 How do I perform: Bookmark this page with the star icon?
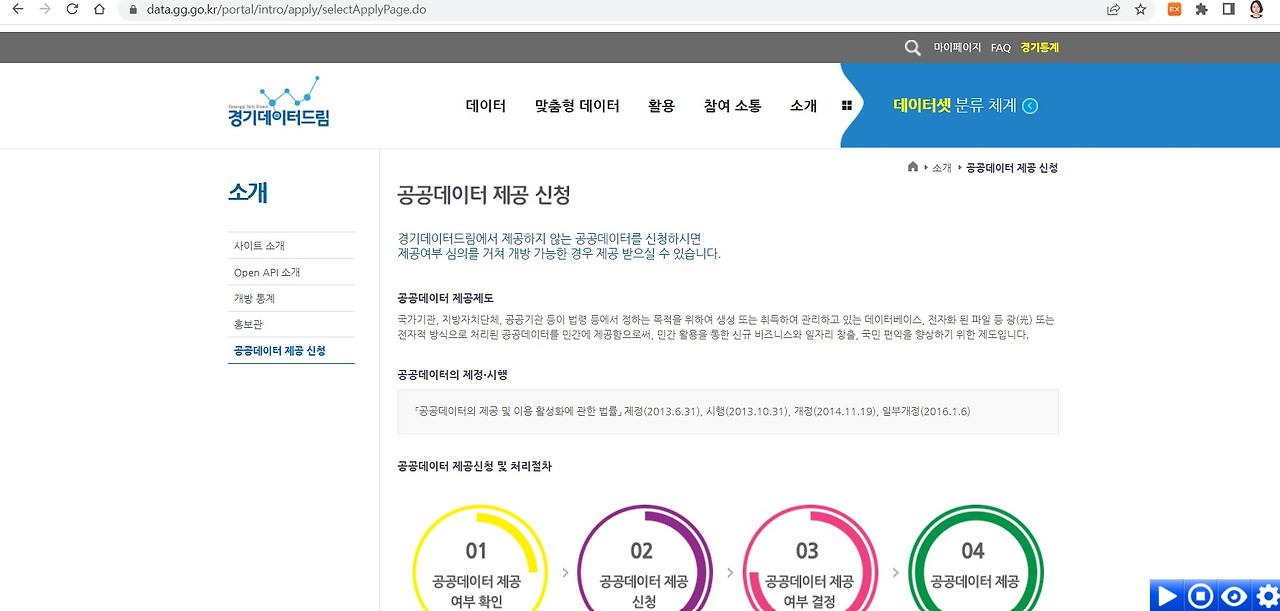click(x=1140, y=9)
